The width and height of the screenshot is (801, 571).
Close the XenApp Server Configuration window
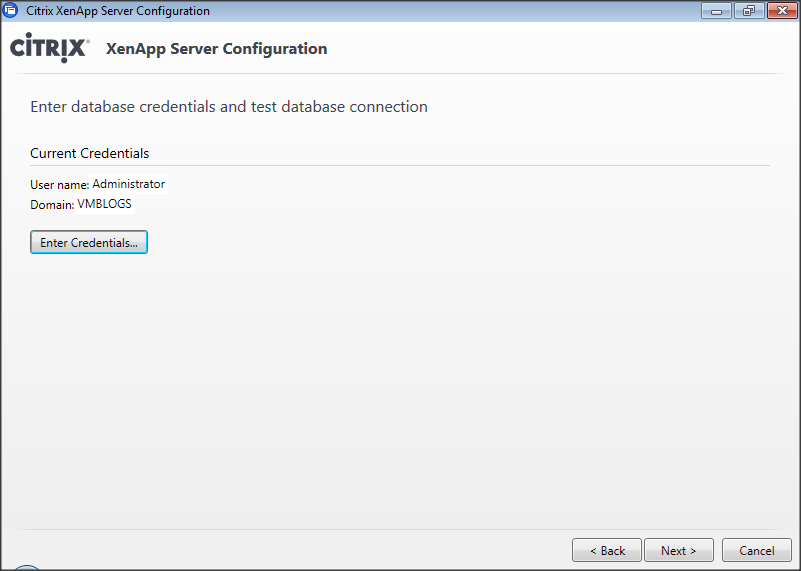pyautogui.click(x=779, y=11)
